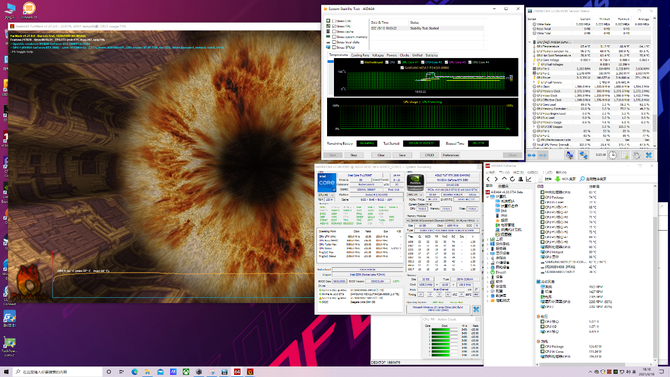The width and height of the screenshot is (670, 377).
Task: Toggle CPU Core #4 checkbox in graph legend
Action: 470,62
